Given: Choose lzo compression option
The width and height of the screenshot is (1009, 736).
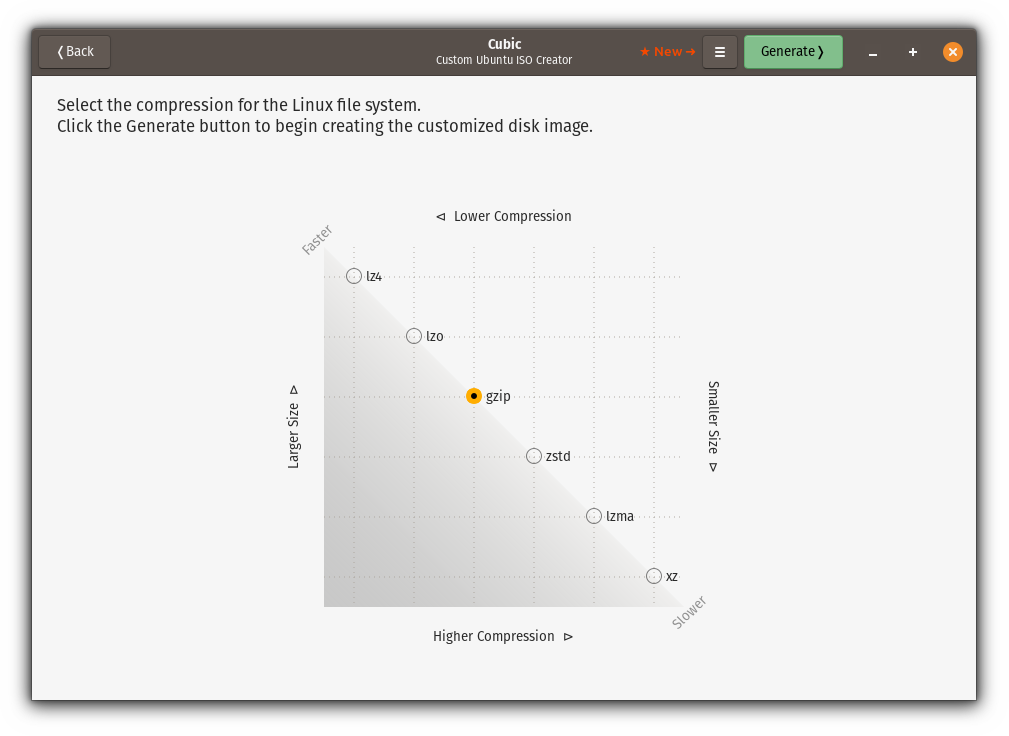Looking at the screenshot, I should [x=414, y=336].
